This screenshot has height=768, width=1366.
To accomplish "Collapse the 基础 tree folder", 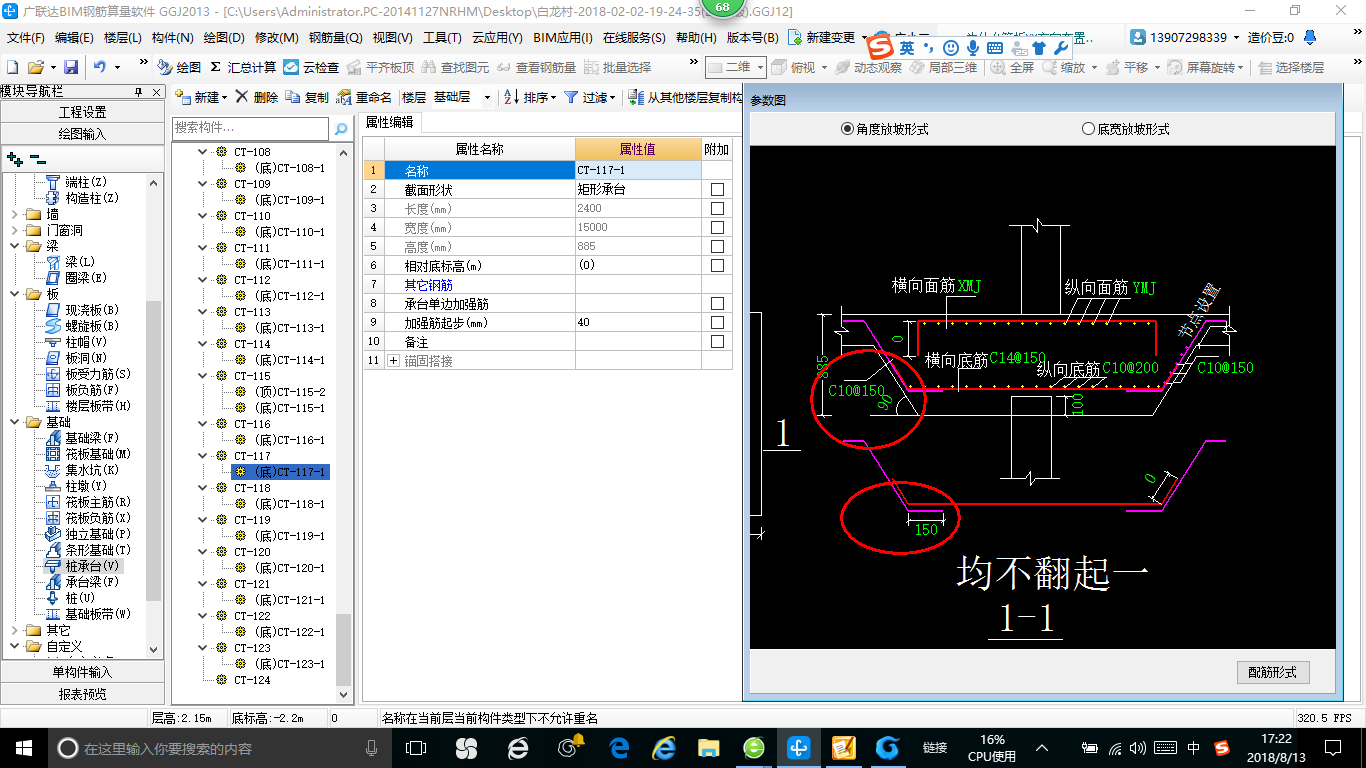I will pyautogui.click(x=14, y=422).
